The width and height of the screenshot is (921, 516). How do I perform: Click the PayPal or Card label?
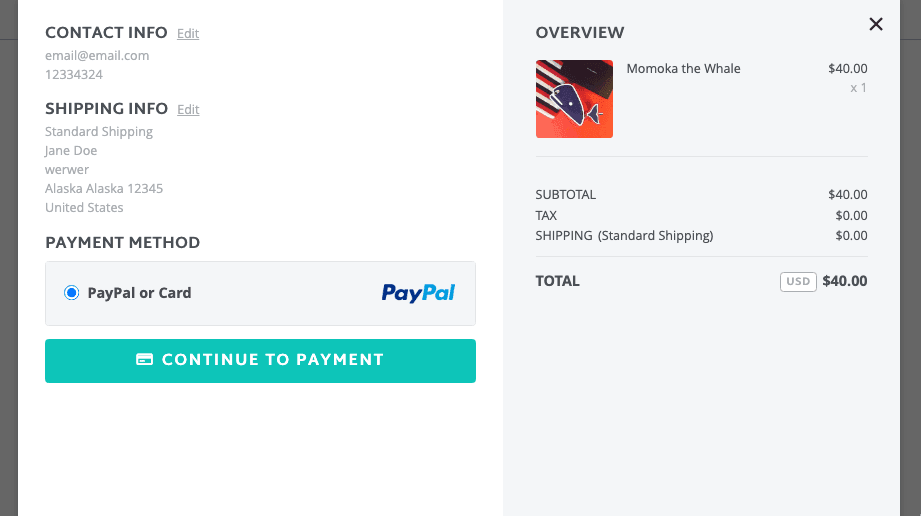(139, 293)
